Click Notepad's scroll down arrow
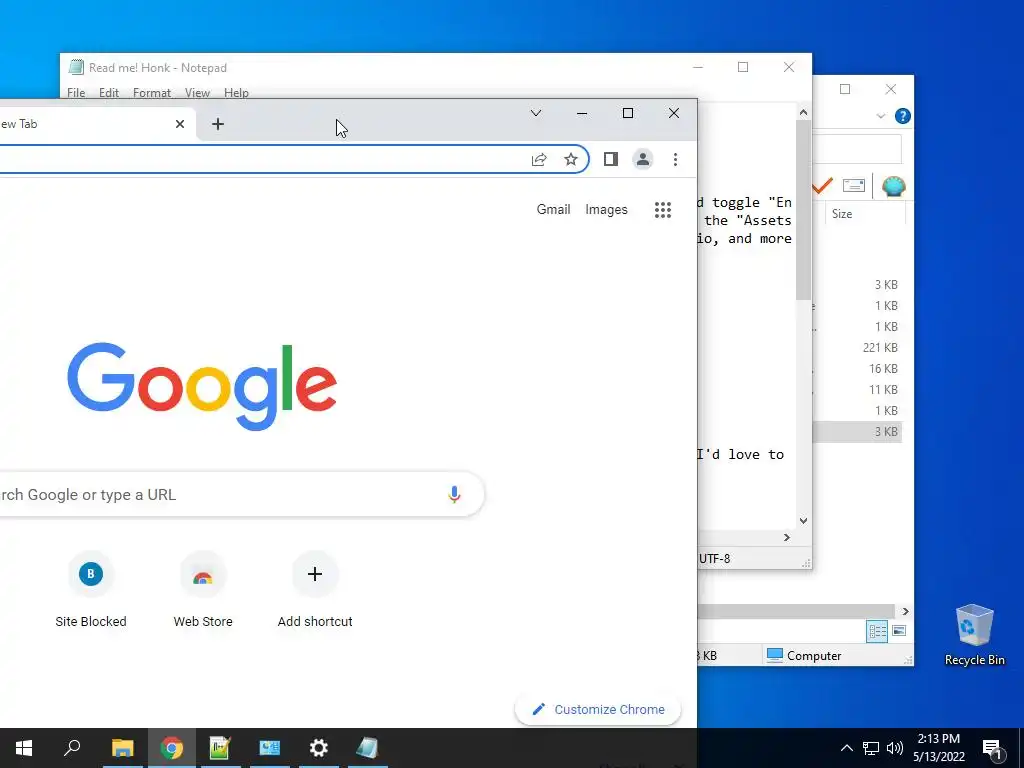1024x768 pixels. (803, 520)
